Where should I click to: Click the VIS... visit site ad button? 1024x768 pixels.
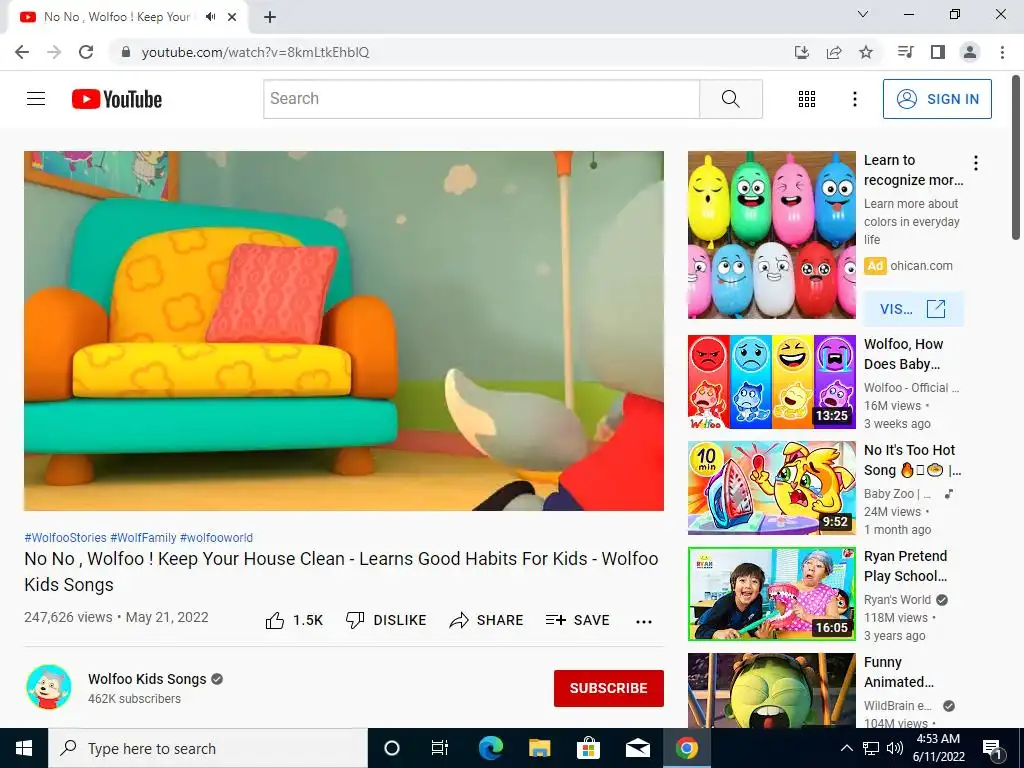coord(913,309)
